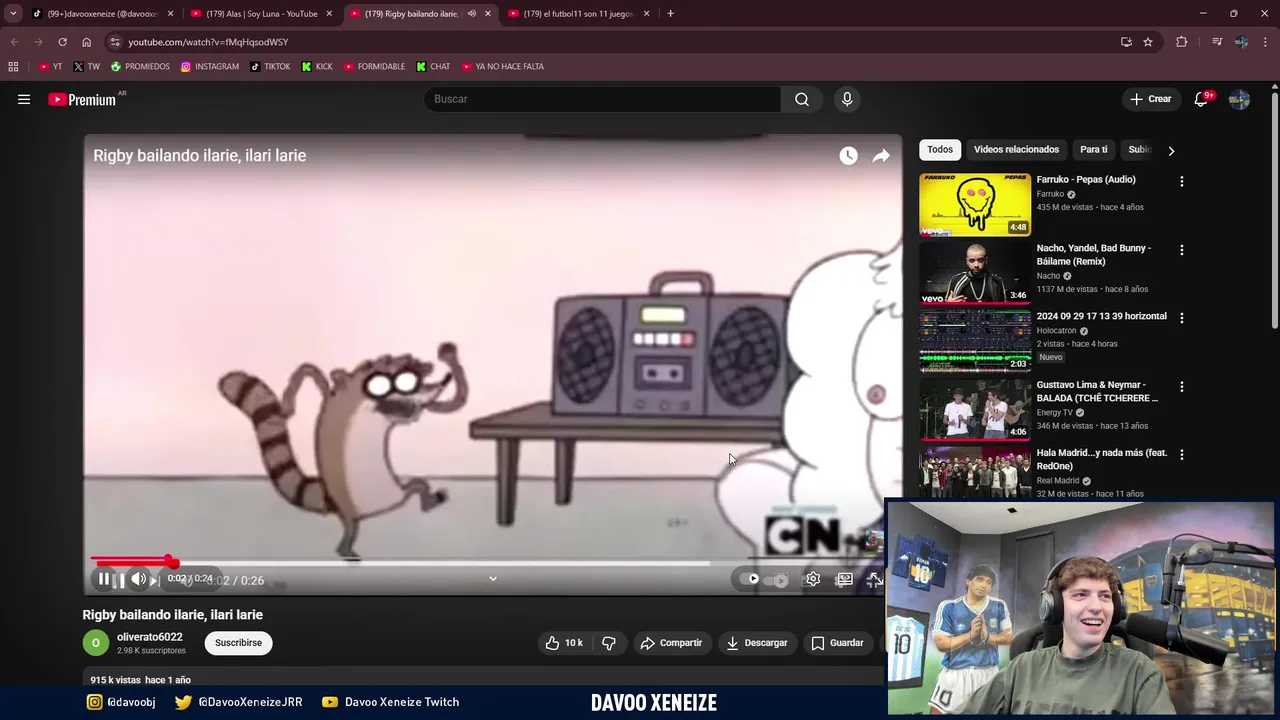Click the share arrow on the player
The width and height of the screenshot is (1280, 720).
click(x=881, y=155)
